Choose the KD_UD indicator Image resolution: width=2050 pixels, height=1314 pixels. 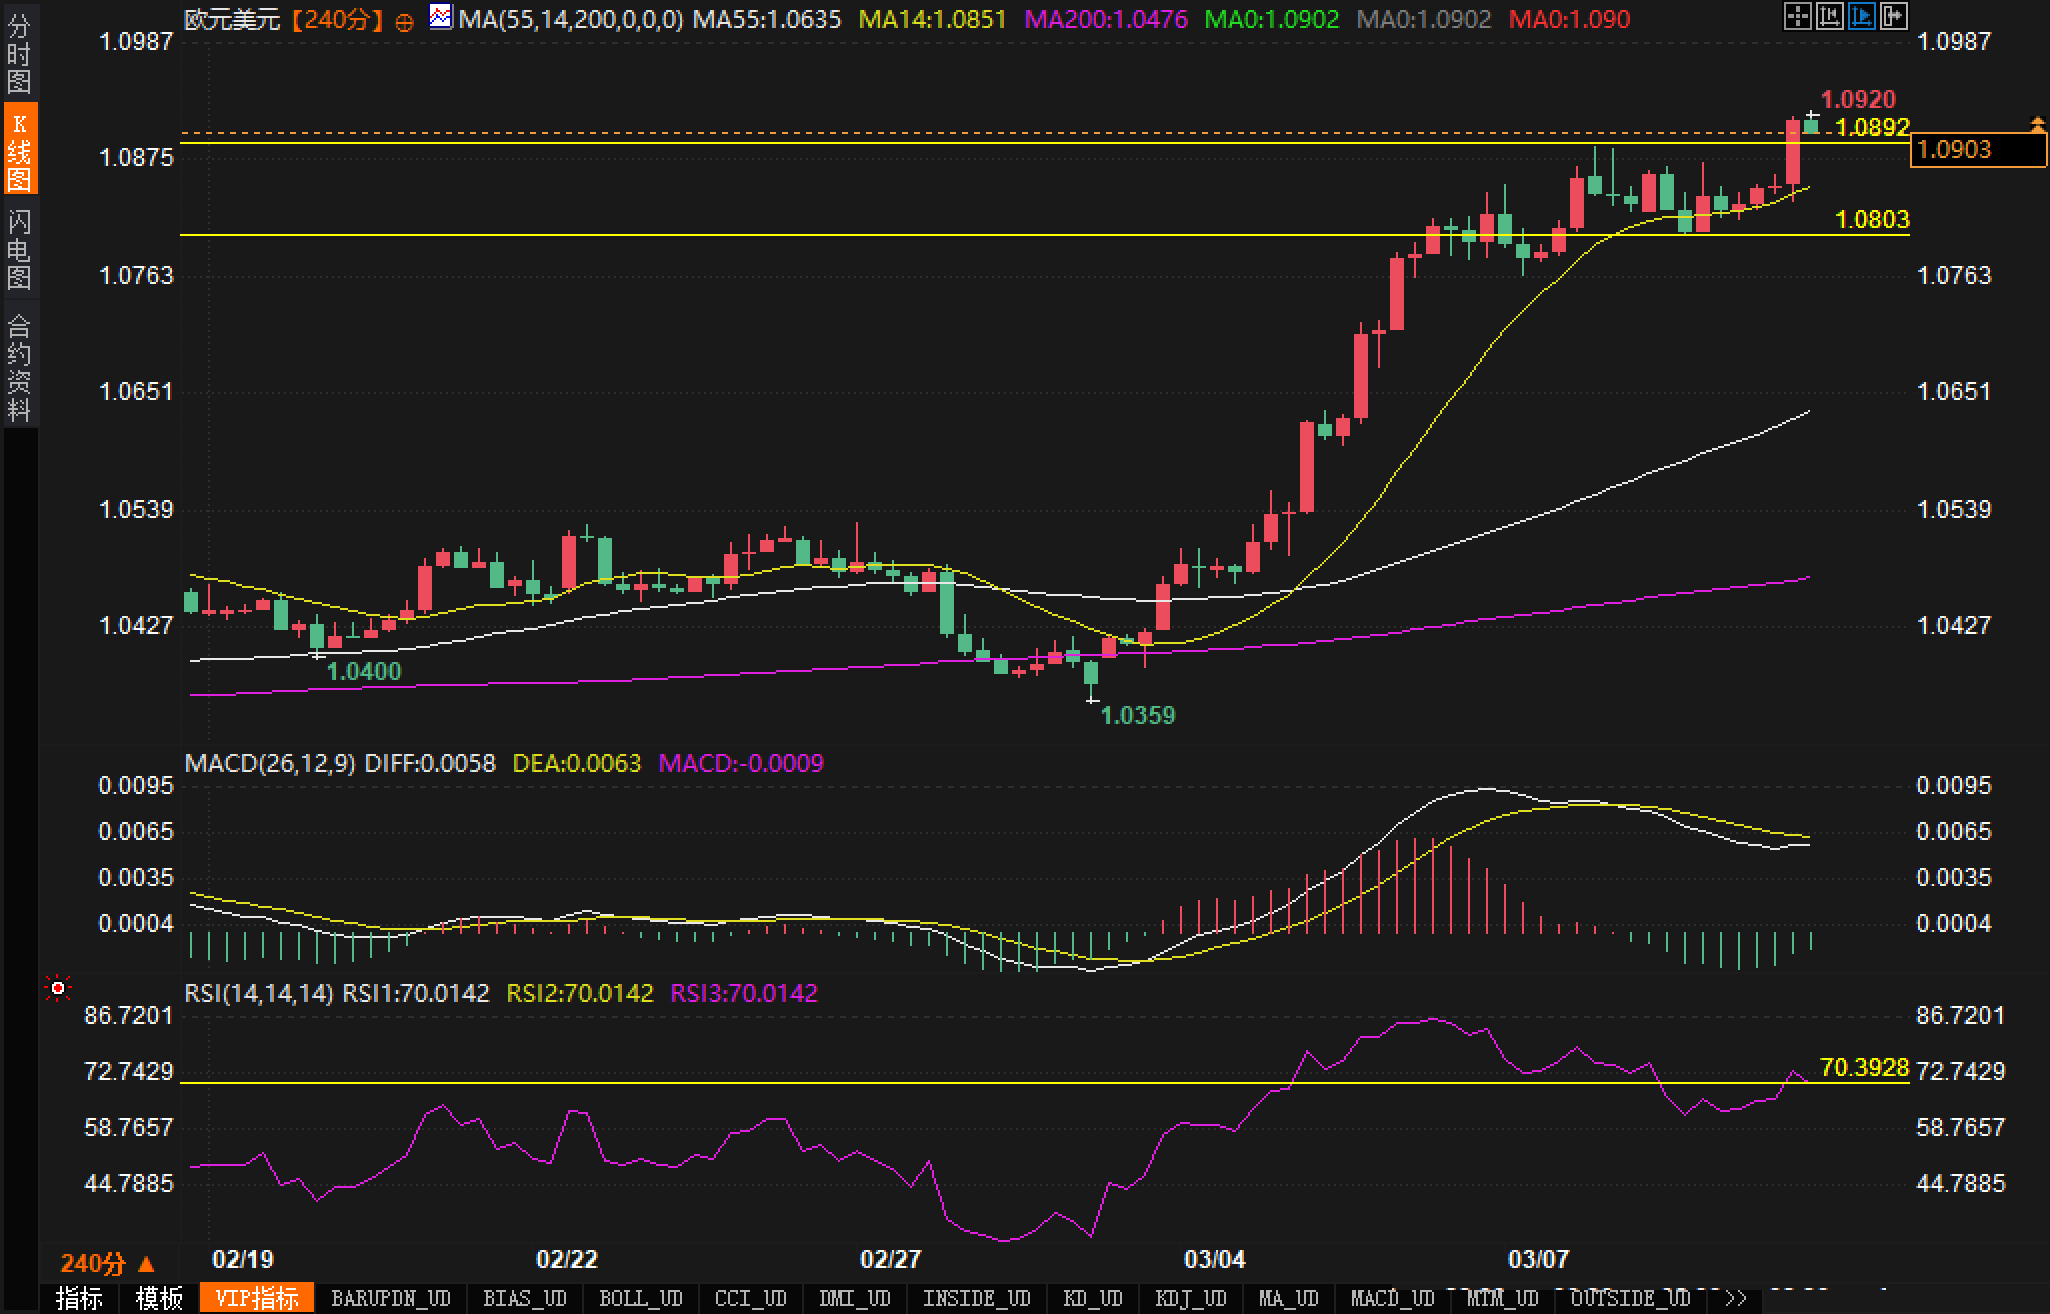[x=1093, y=1299]
